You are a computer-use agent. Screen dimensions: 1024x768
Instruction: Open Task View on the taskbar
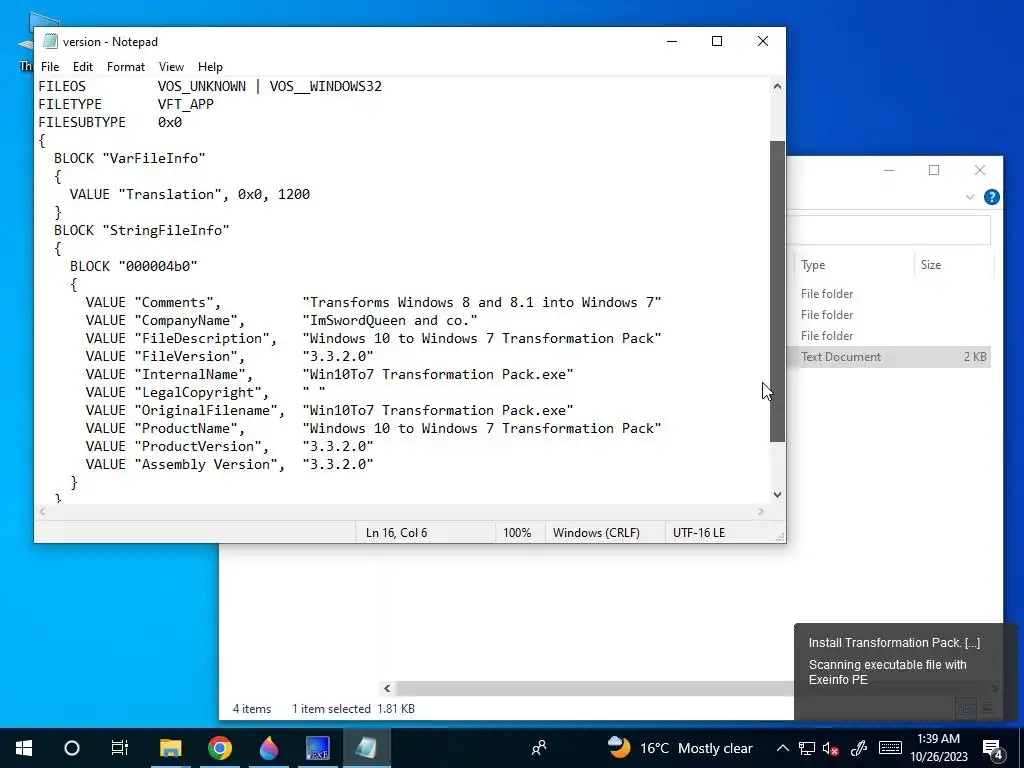pos(120,748)
